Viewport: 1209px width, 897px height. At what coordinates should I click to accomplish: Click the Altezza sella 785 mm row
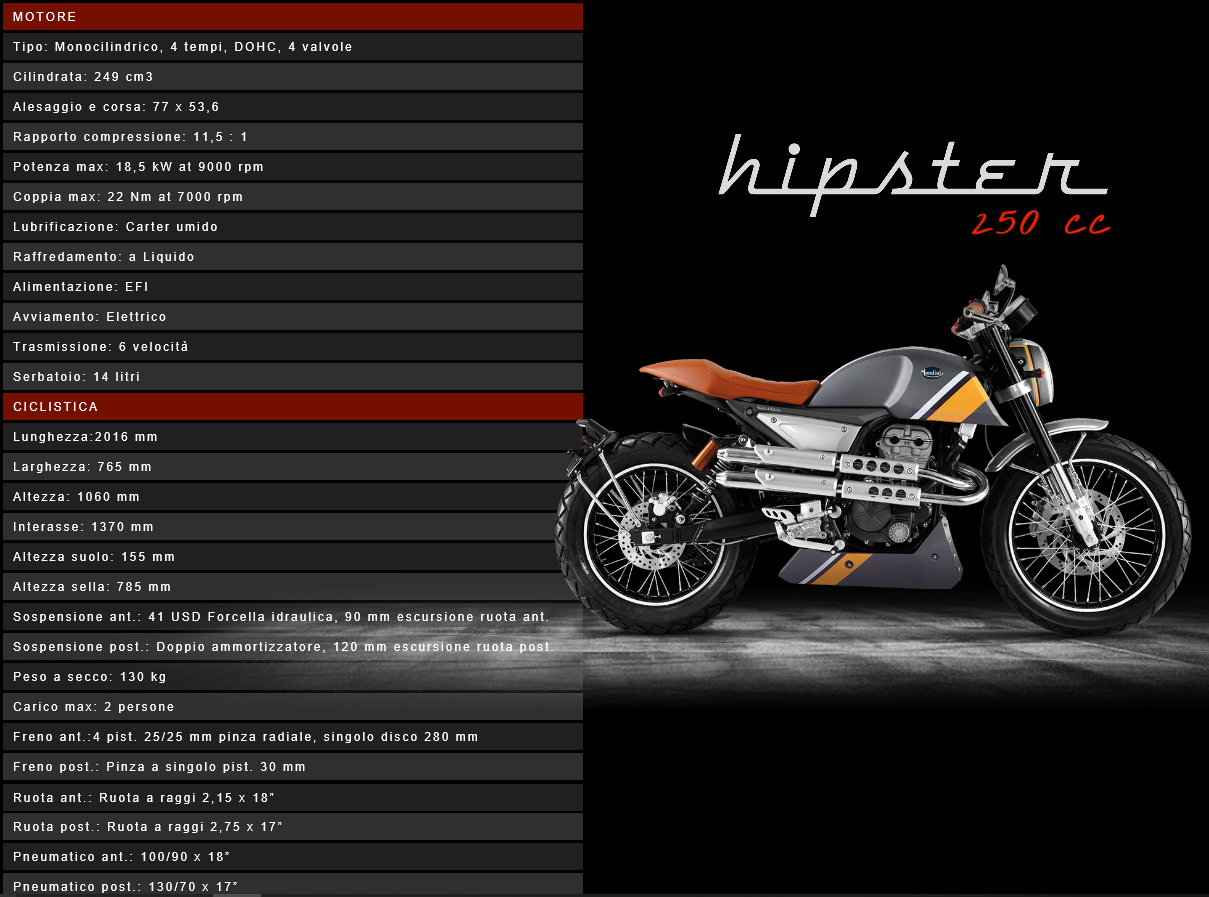(x=292, y=587)
